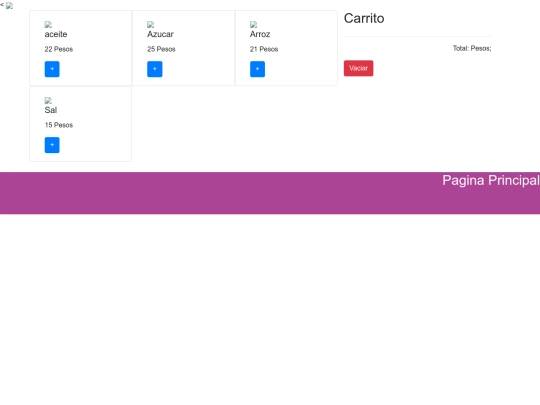The image size is (540, 405).
Task: Click the broken Azucar product image
Action: [151, 24]
